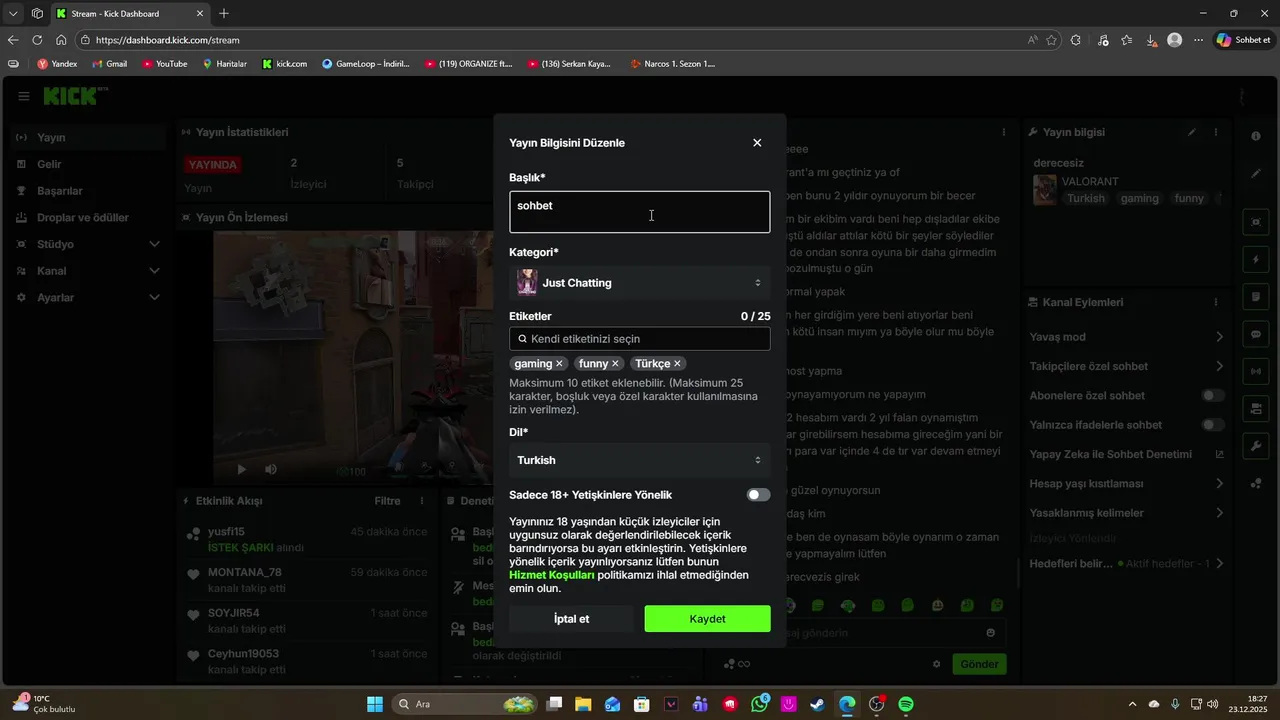Open chat settings gear beside Gönder

tap(937, 664)
